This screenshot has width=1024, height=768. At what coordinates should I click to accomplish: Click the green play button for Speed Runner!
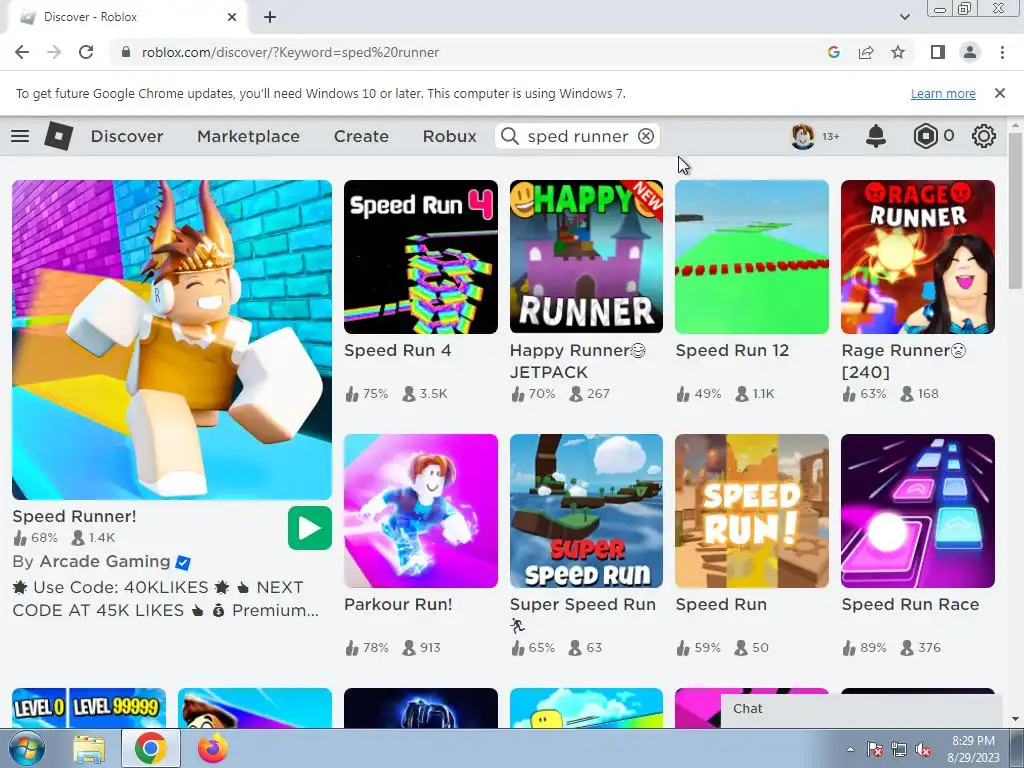pos(310,528)
